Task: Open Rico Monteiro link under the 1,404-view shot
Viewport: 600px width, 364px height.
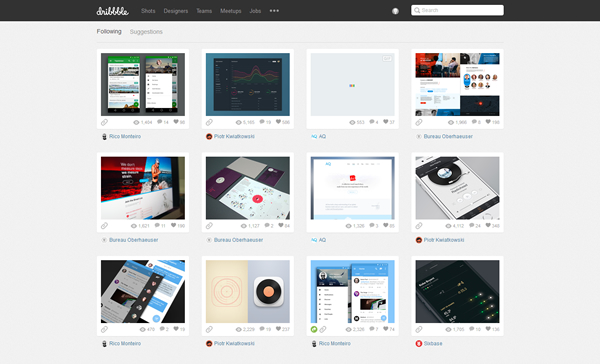Action: (x=125, y=136)
